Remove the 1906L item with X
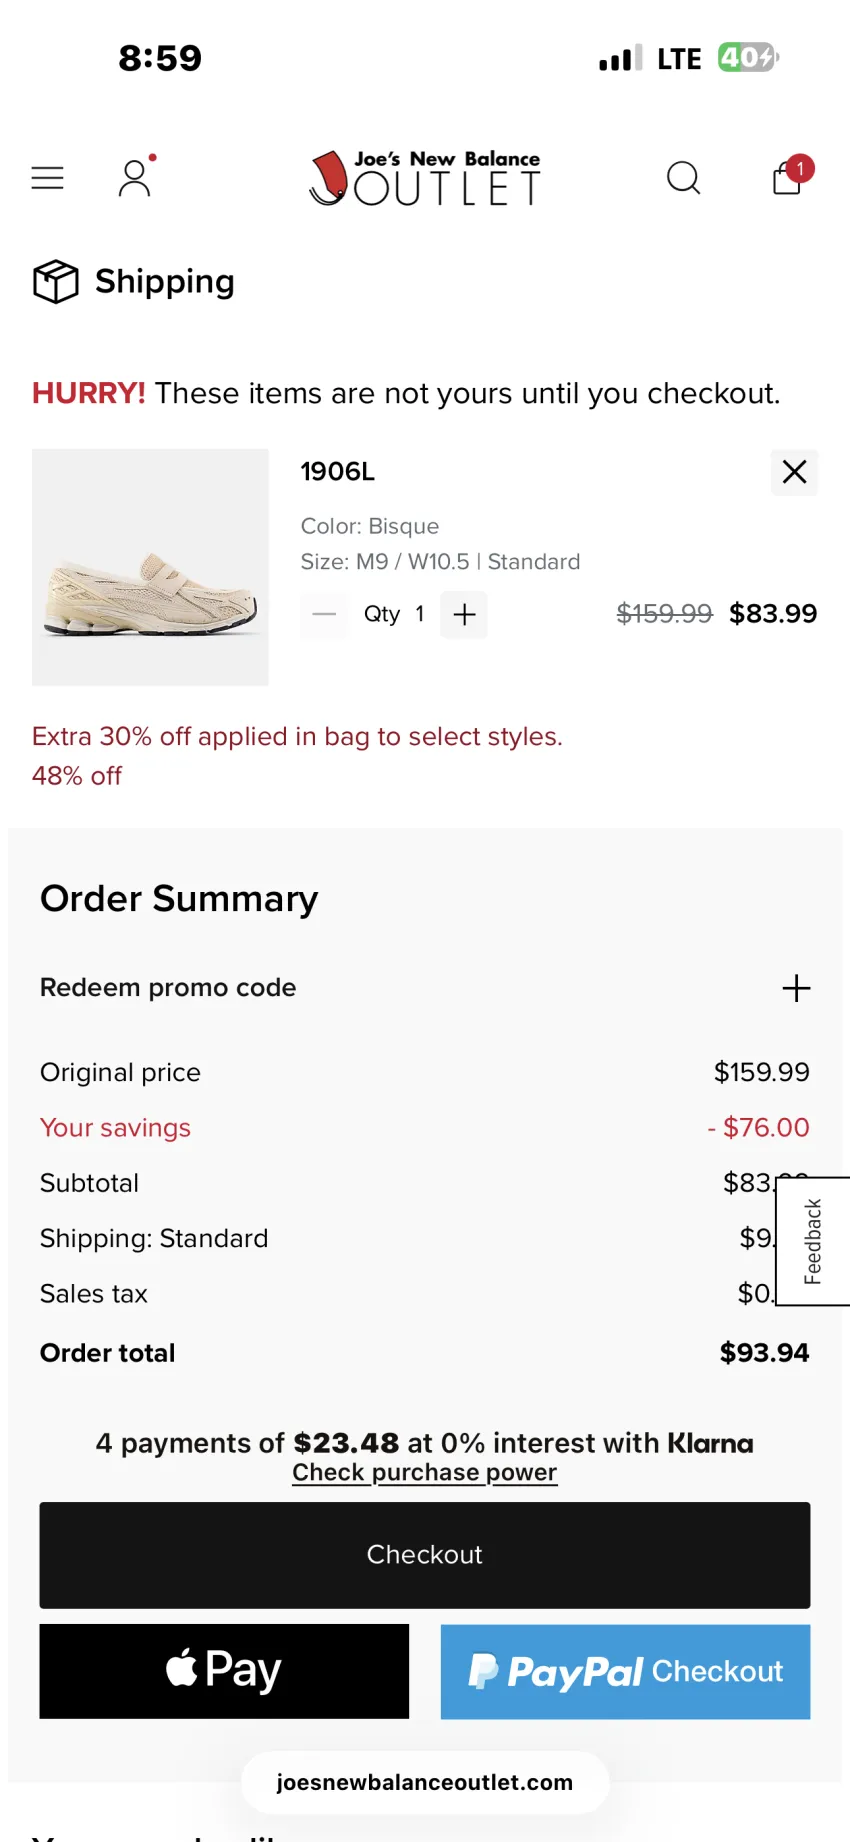This screenshot has width=850, height=1842. [794, 472]
